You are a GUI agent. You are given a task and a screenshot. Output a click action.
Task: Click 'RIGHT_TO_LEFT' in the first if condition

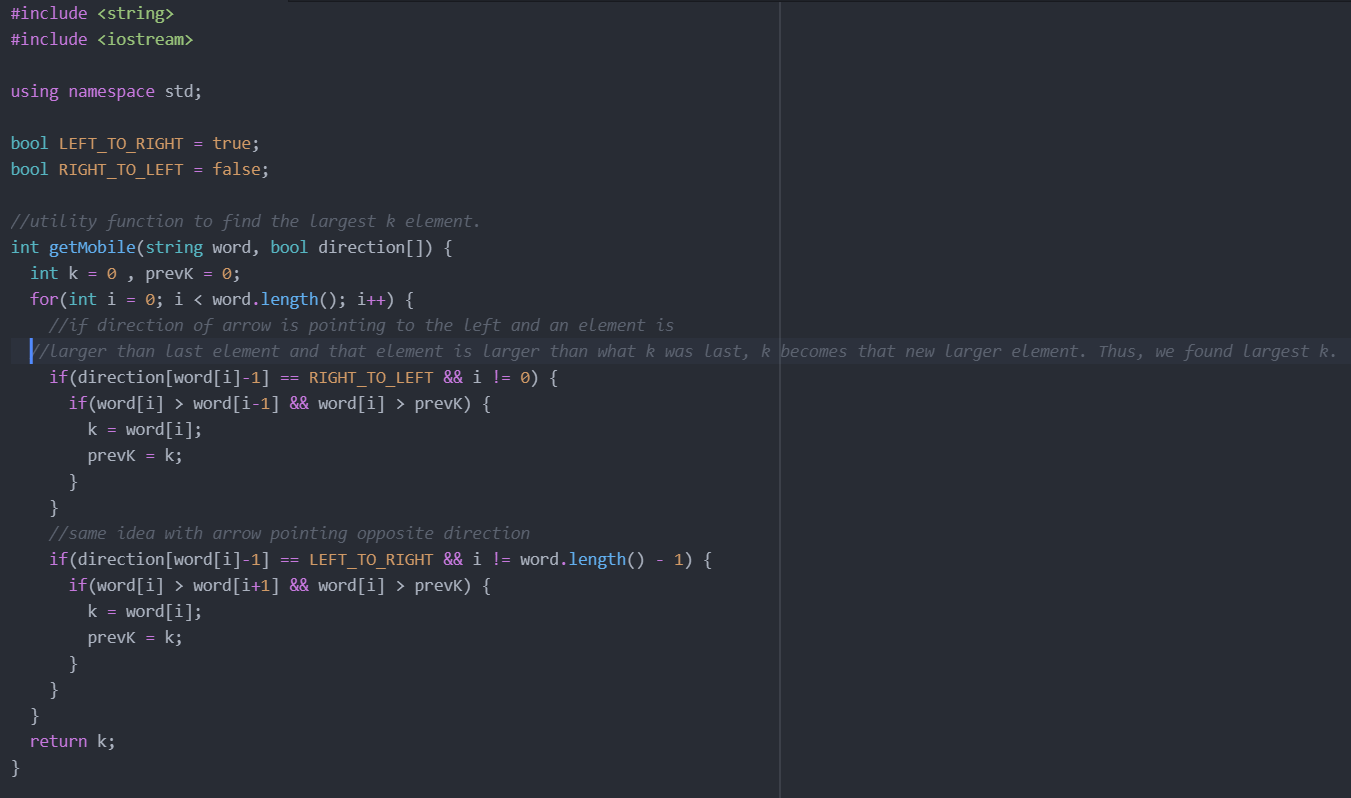(x=371, y=378)
